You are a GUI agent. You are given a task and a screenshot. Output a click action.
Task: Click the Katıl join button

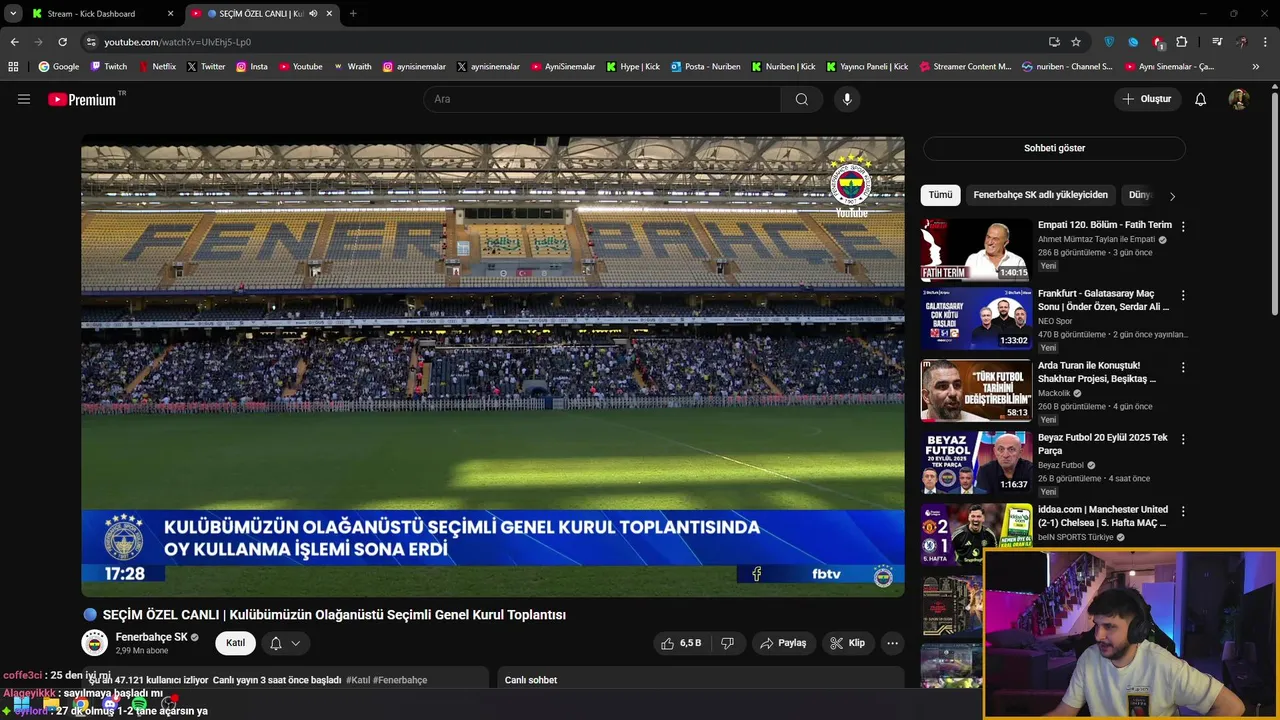coord(235,643)
